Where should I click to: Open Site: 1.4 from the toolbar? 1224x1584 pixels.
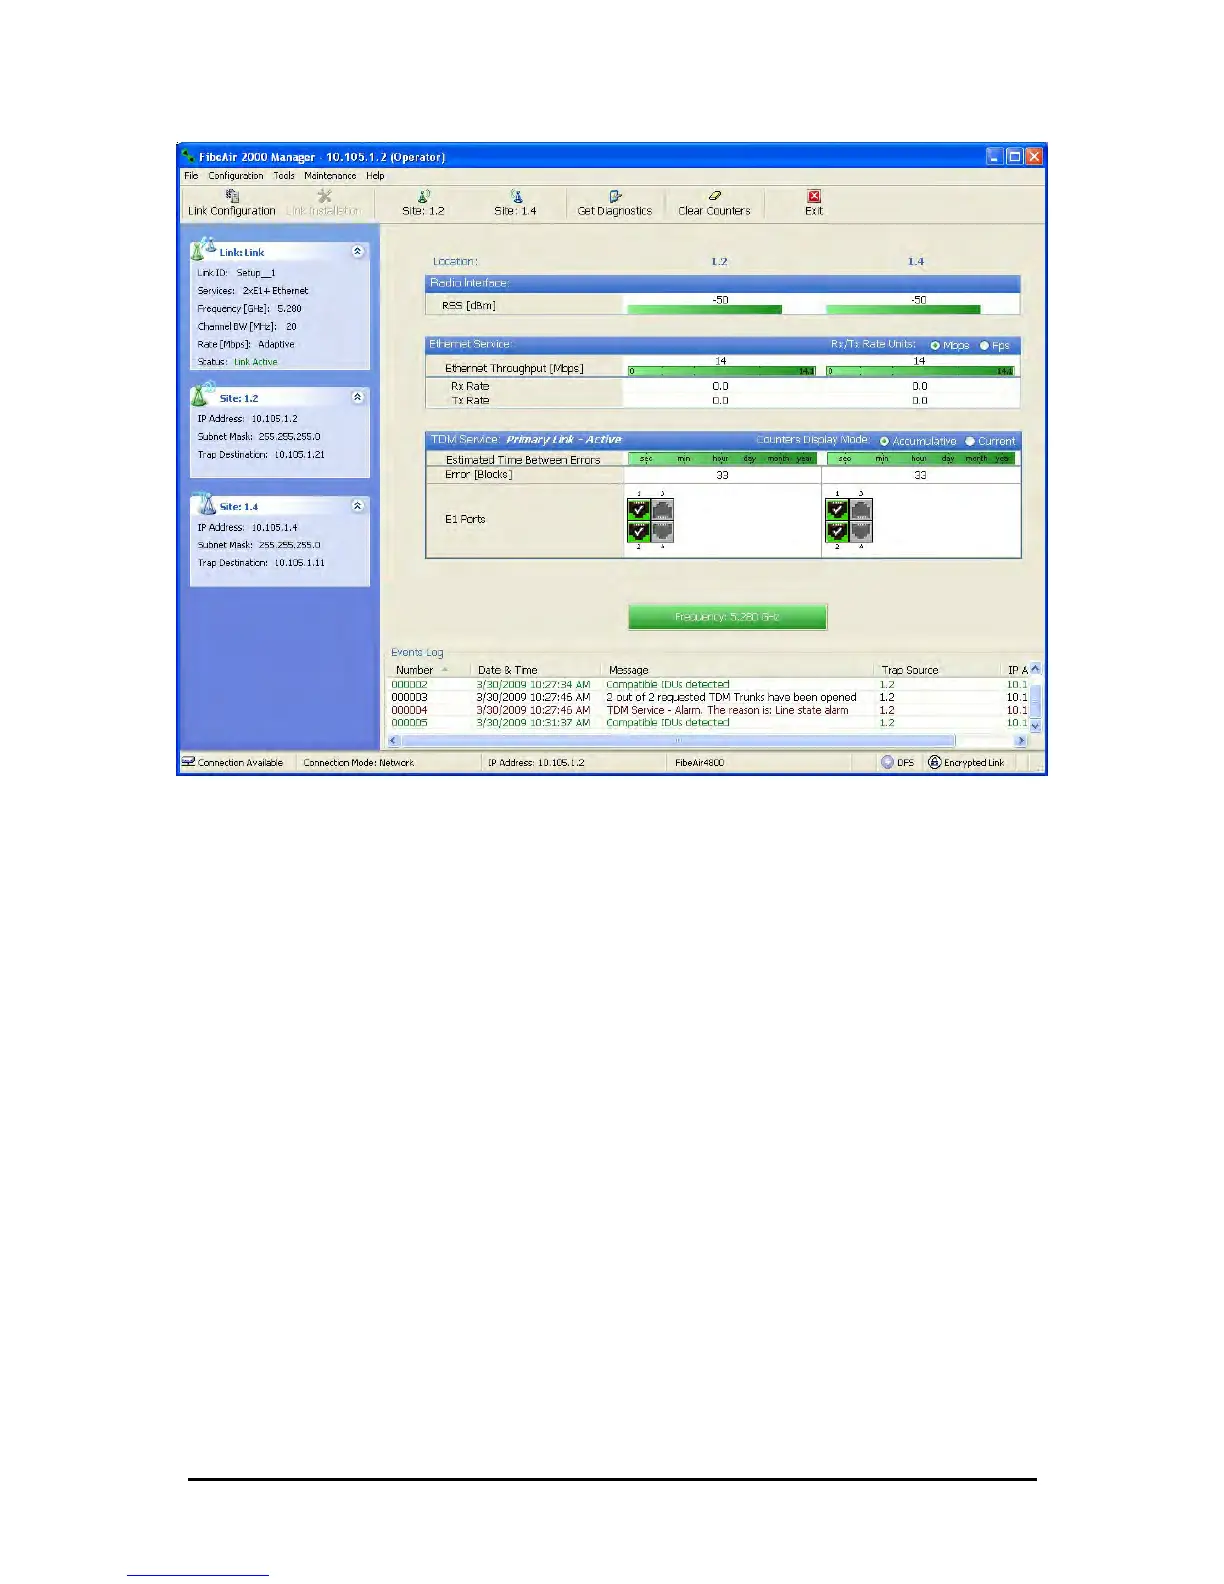tap(515, 203)
